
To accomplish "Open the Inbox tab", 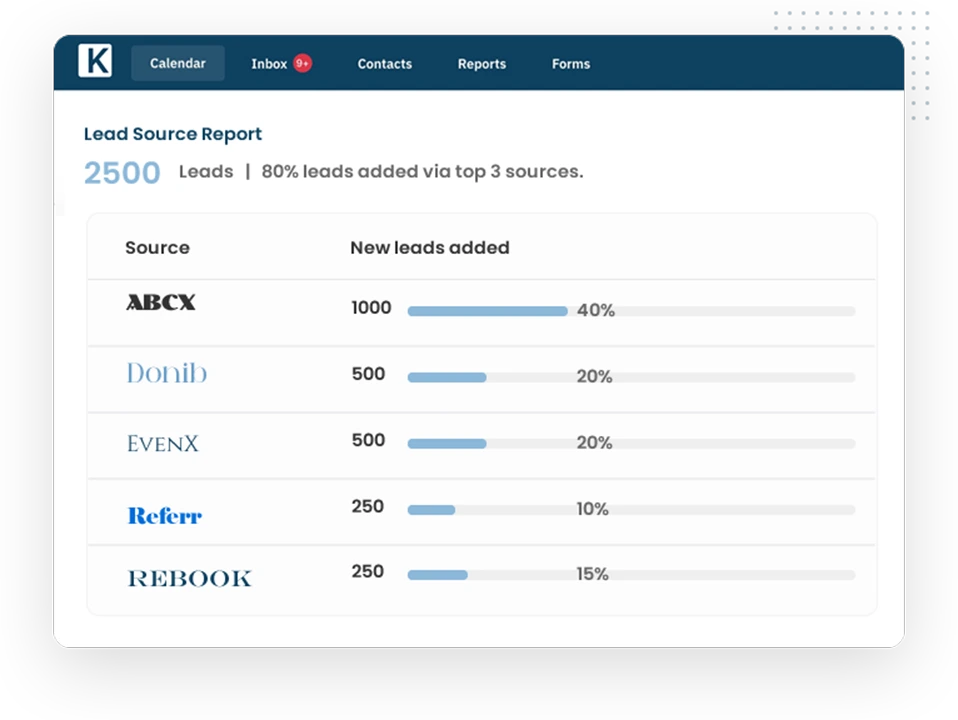I will coord(269,64).
